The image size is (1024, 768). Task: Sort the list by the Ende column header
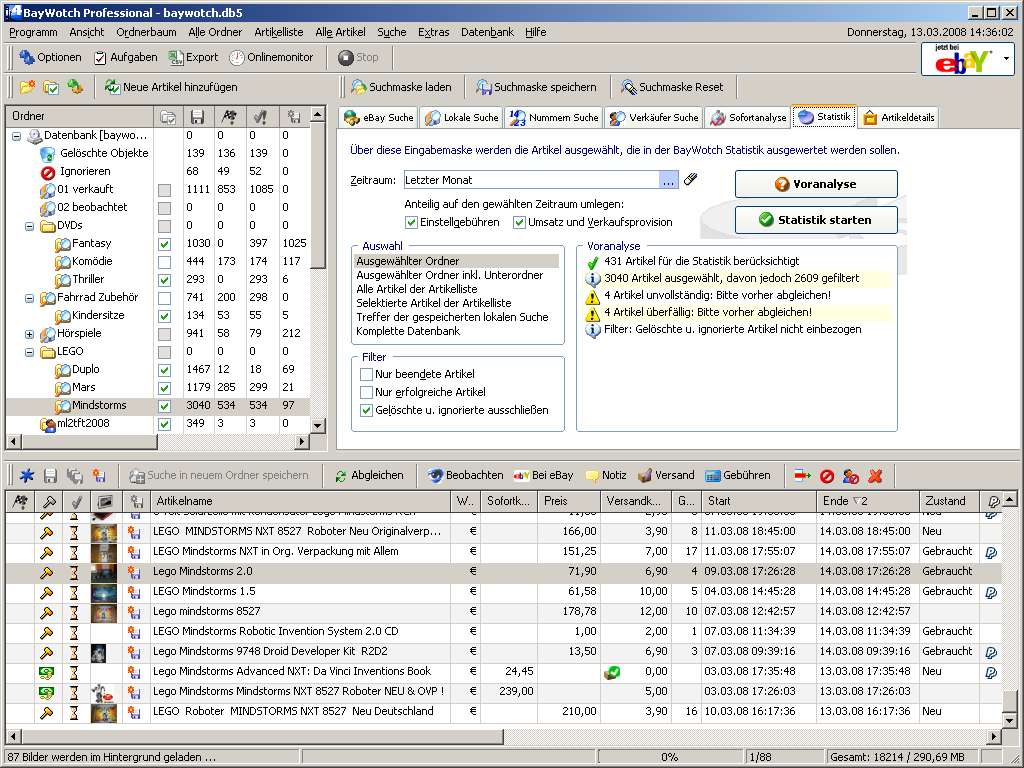coord(867,501)
